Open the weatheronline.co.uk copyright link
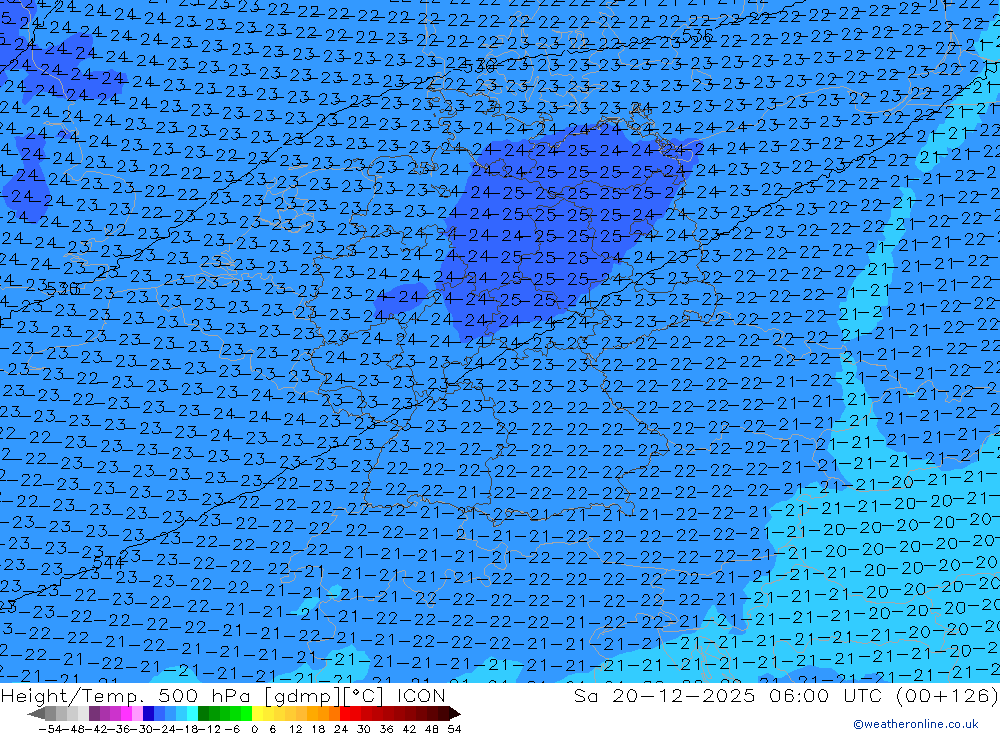 point(916,724)
